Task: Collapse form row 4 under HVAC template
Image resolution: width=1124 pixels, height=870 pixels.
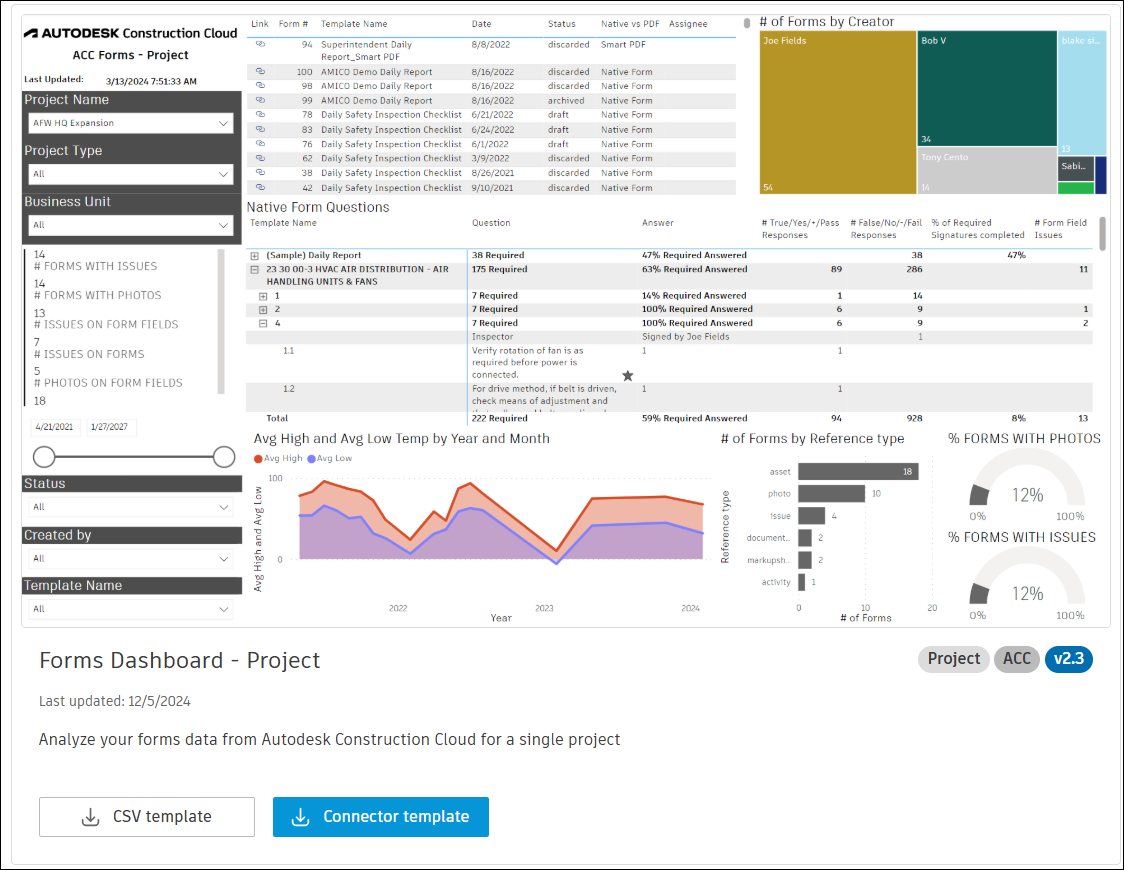Action: pyautogui.click(x=263, y=323)
